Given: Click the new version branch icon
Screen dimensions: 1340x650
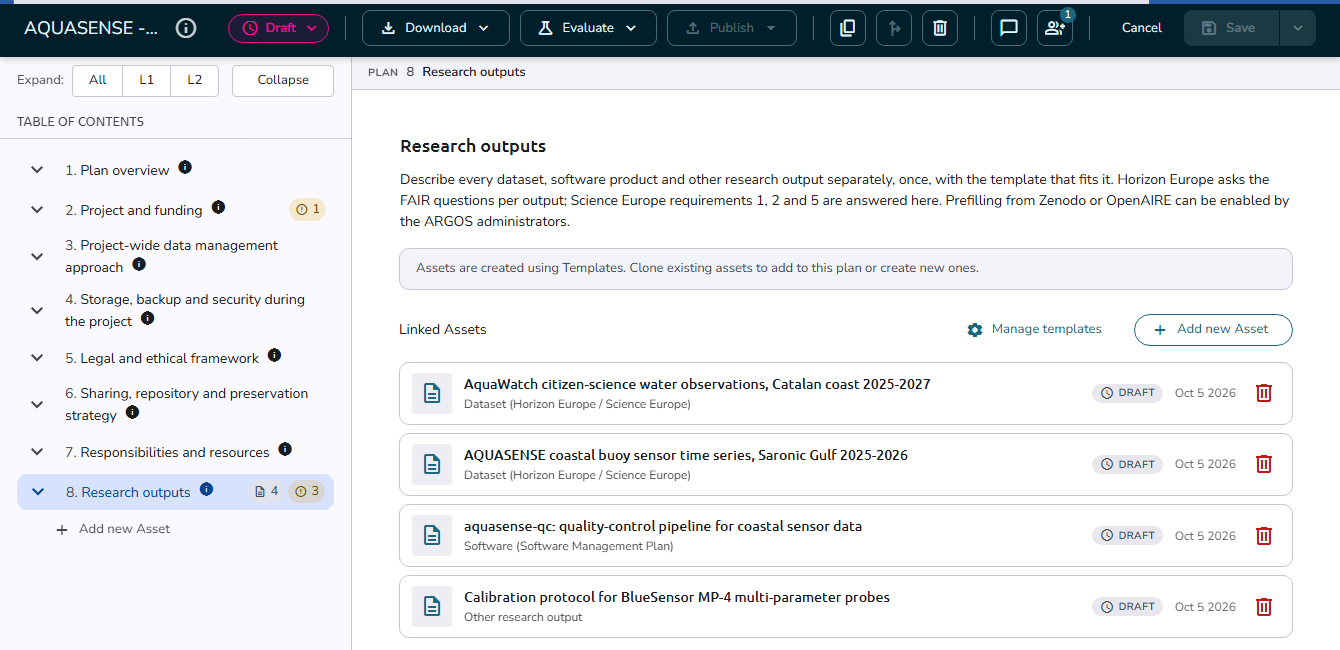Looking at the screenshot, I should (x=894, y=28).
